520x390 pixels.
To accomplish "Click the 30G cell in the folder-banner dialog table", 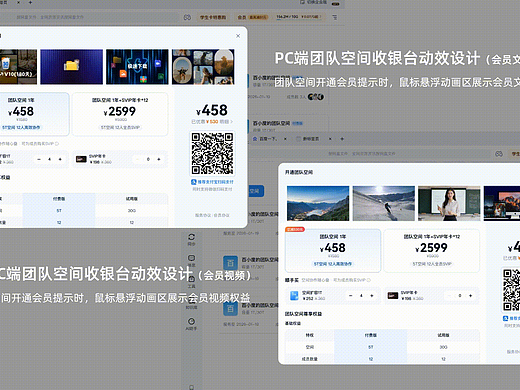I will (x=132, y=211).
